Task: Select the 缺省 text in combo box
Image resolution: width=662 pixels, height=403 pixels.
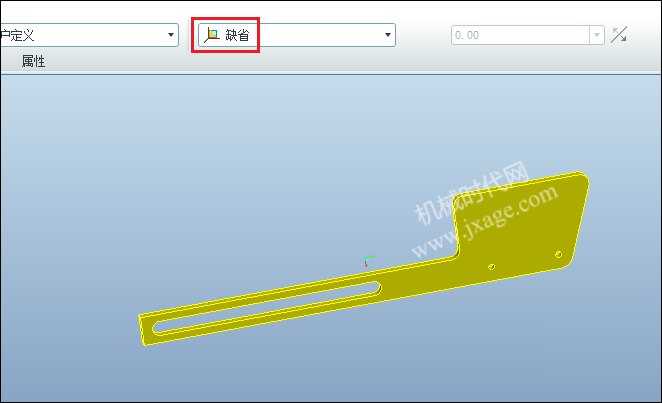Action: 237,35
